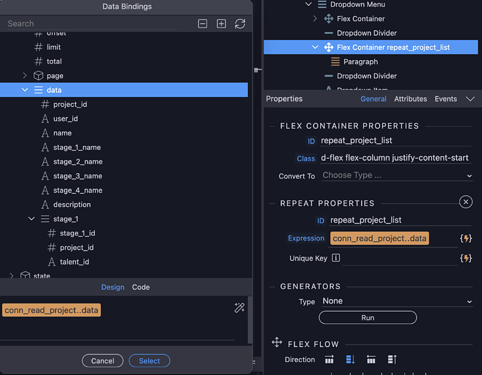482x375 pixels.
Task: Collapse the stage_1 node
Action: pyautogui.click(x=31, y=219)
